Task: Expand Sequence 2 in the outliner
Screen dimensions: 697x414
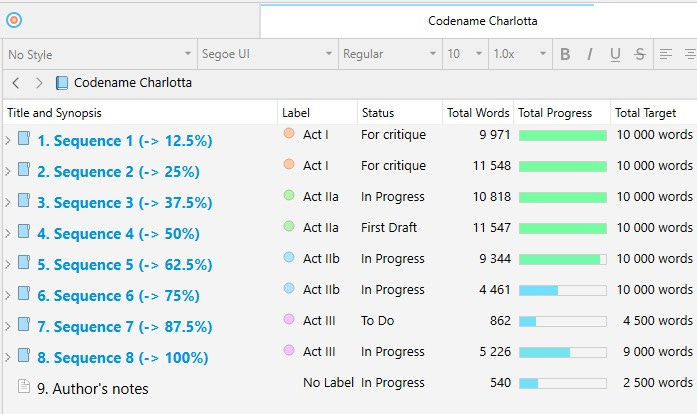Action: coord(8,172)
